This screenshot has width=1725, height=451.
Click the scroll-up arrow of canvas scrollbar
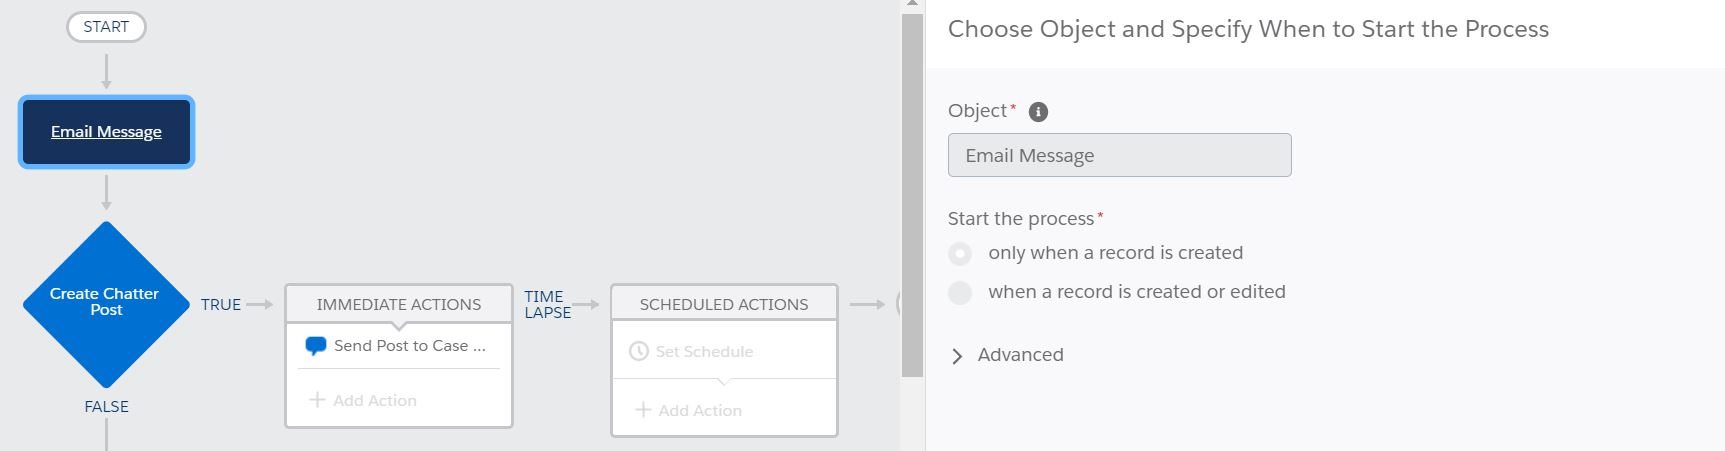911,5
